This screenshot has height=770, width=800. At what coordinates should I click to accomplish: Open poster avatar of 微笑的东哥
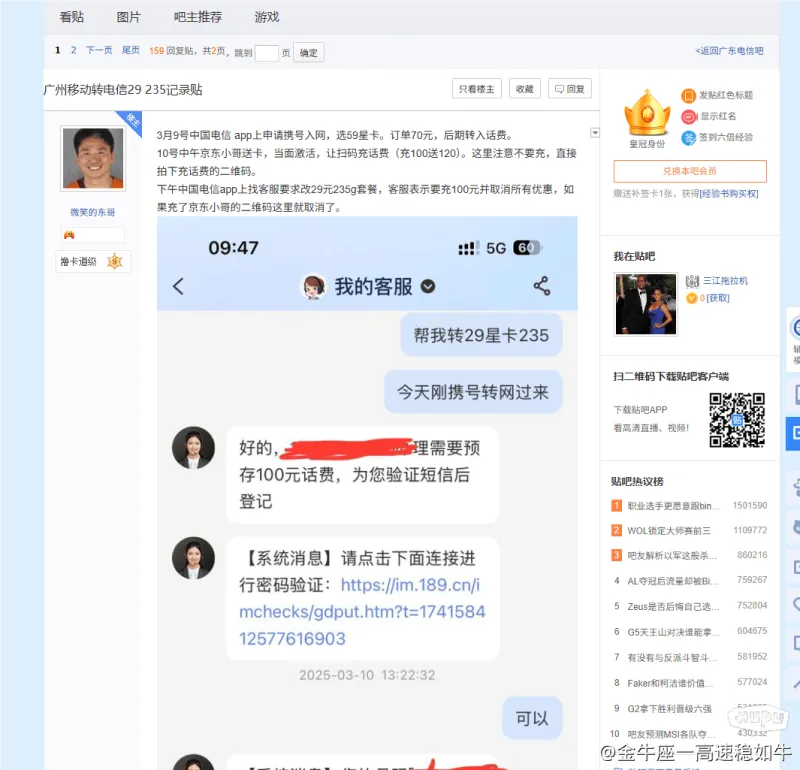(93, 158)
